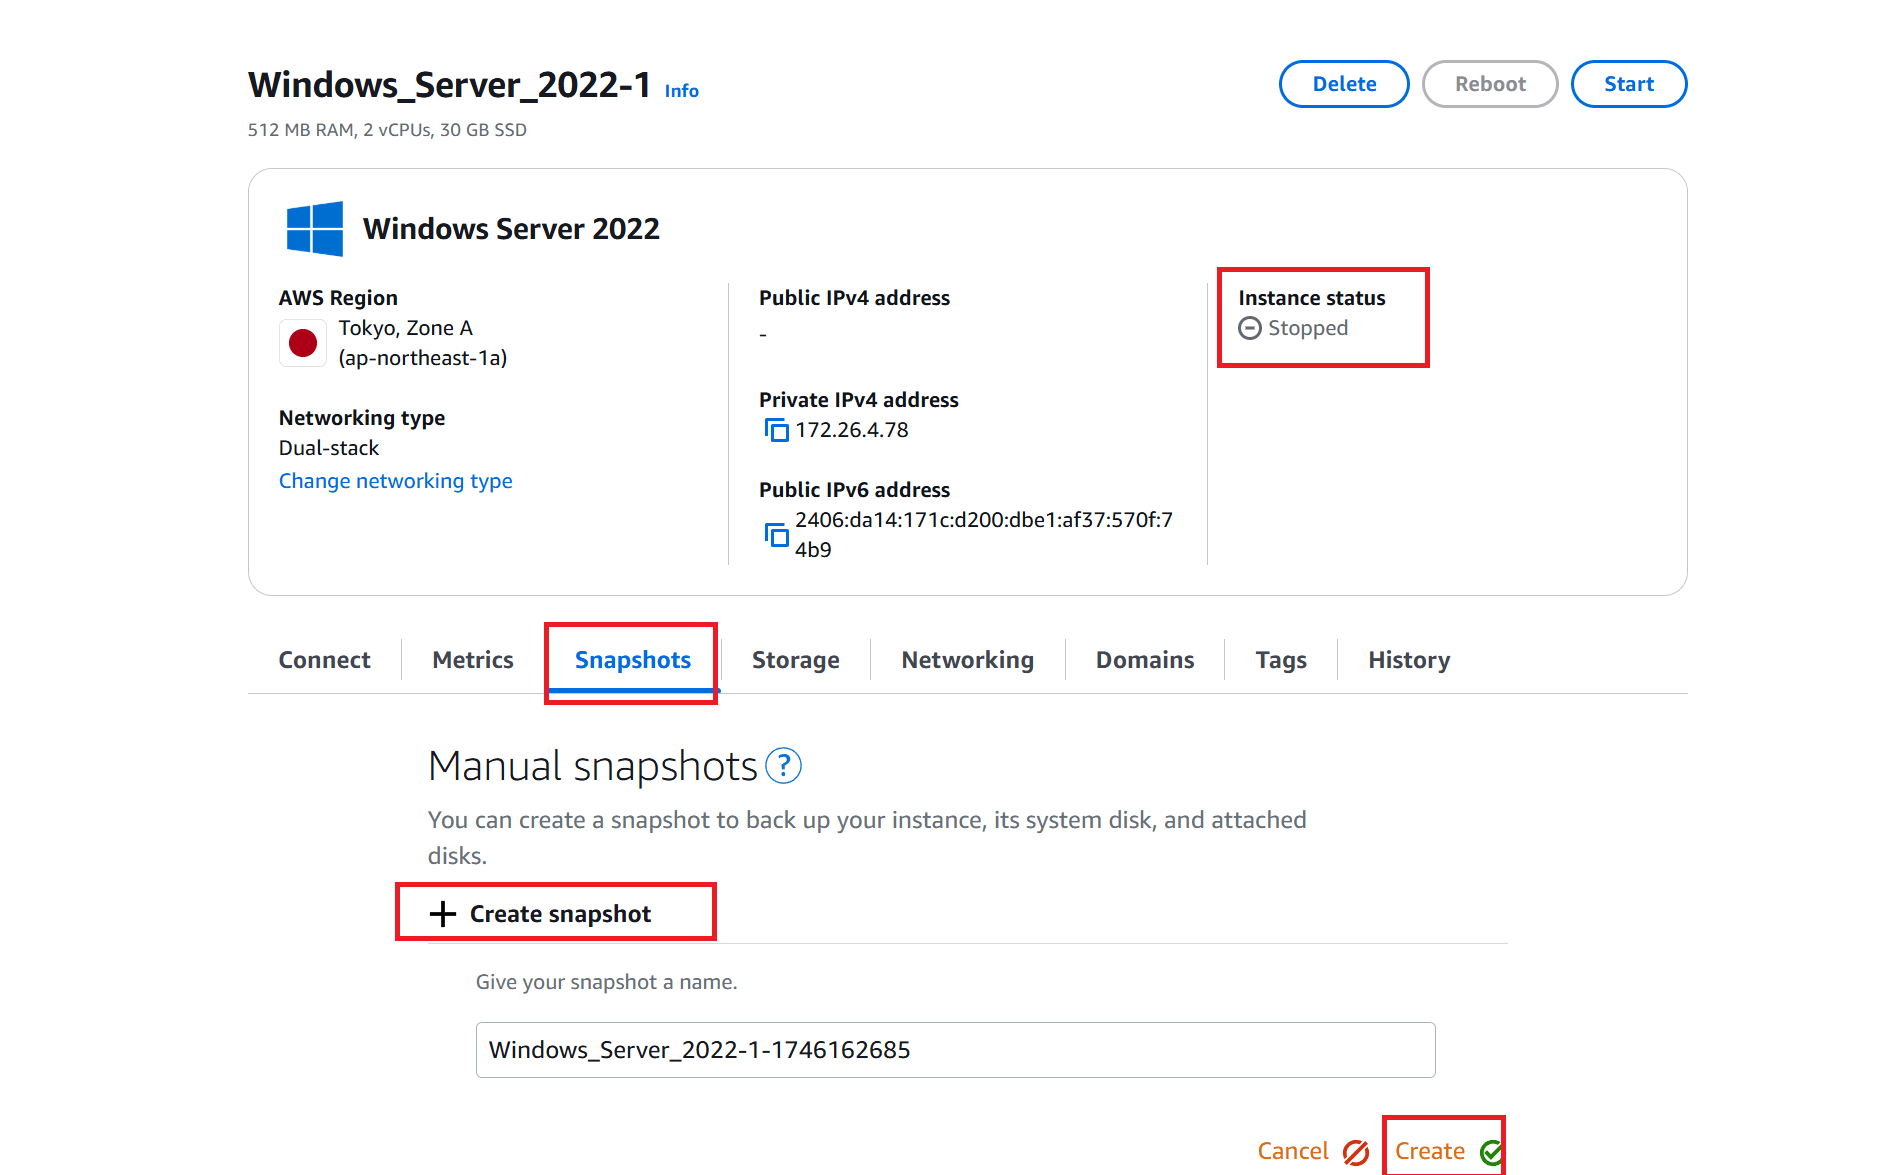The image size is (1878, 1175).
Task: View the History tab
Action: 1409,660
